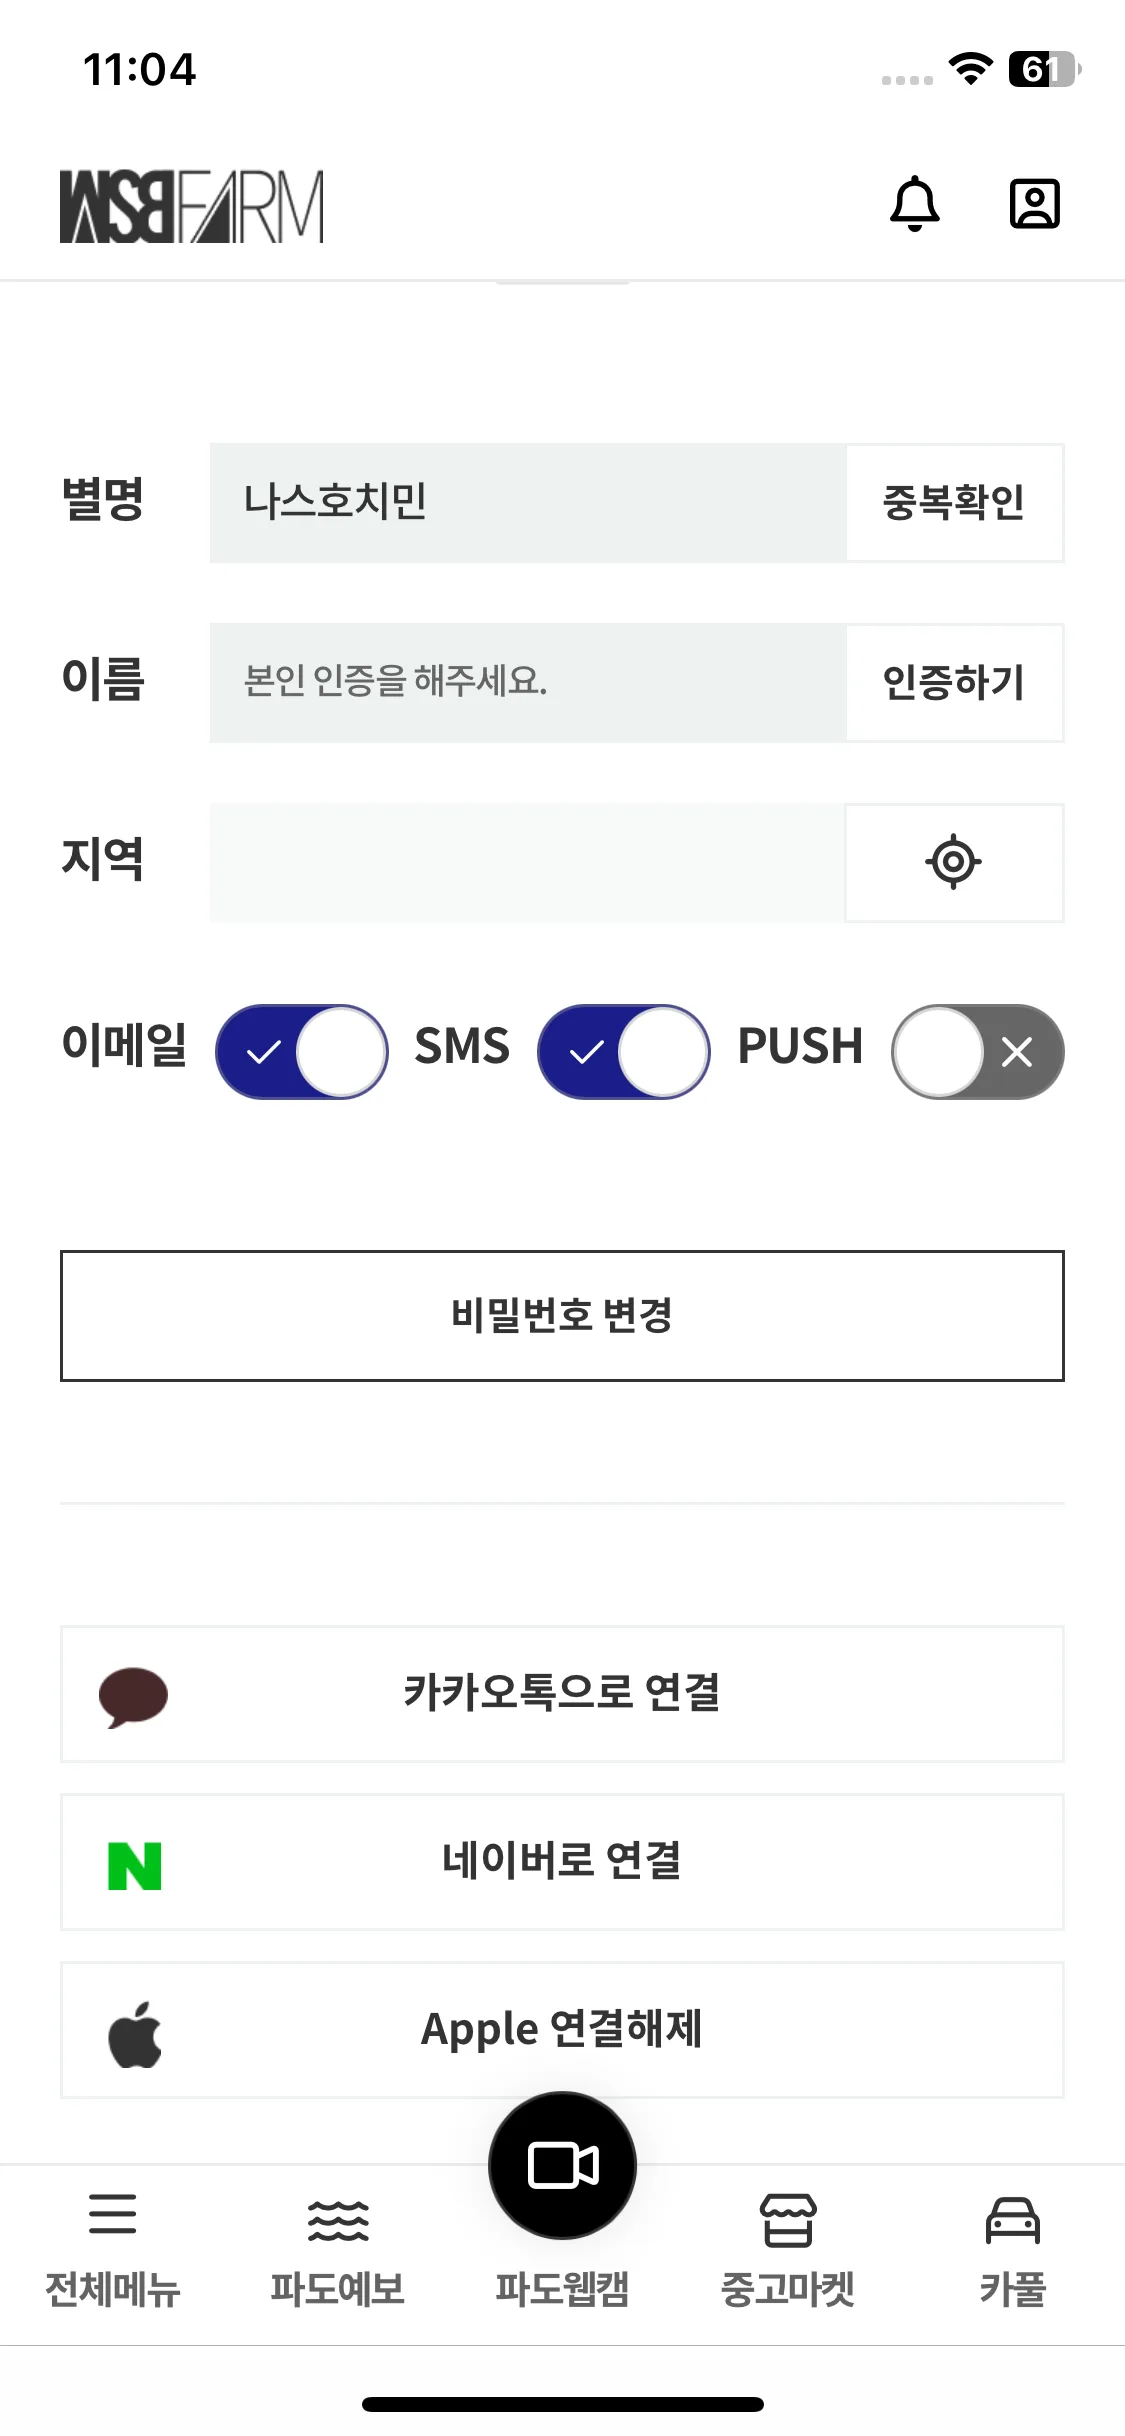1125x2436 pixels.
Task: Click the 비밀번호 변경 button
Action: (562, 1315)
